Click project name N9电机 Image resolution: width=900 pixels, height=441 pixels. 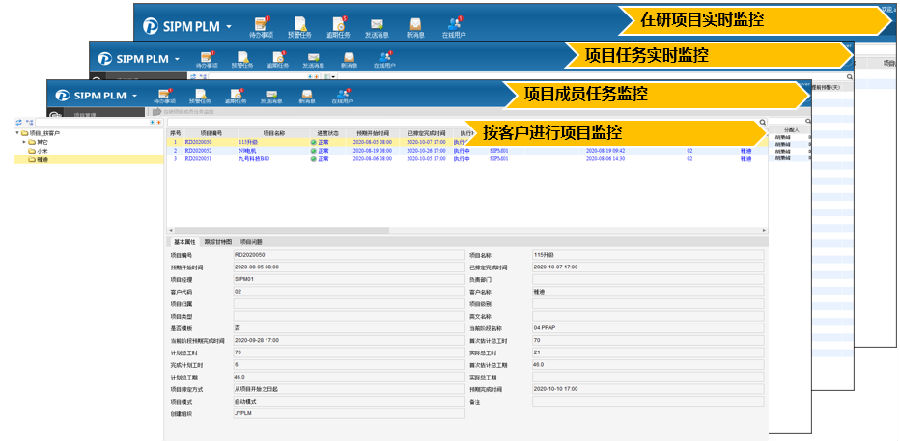click(247, 150)
